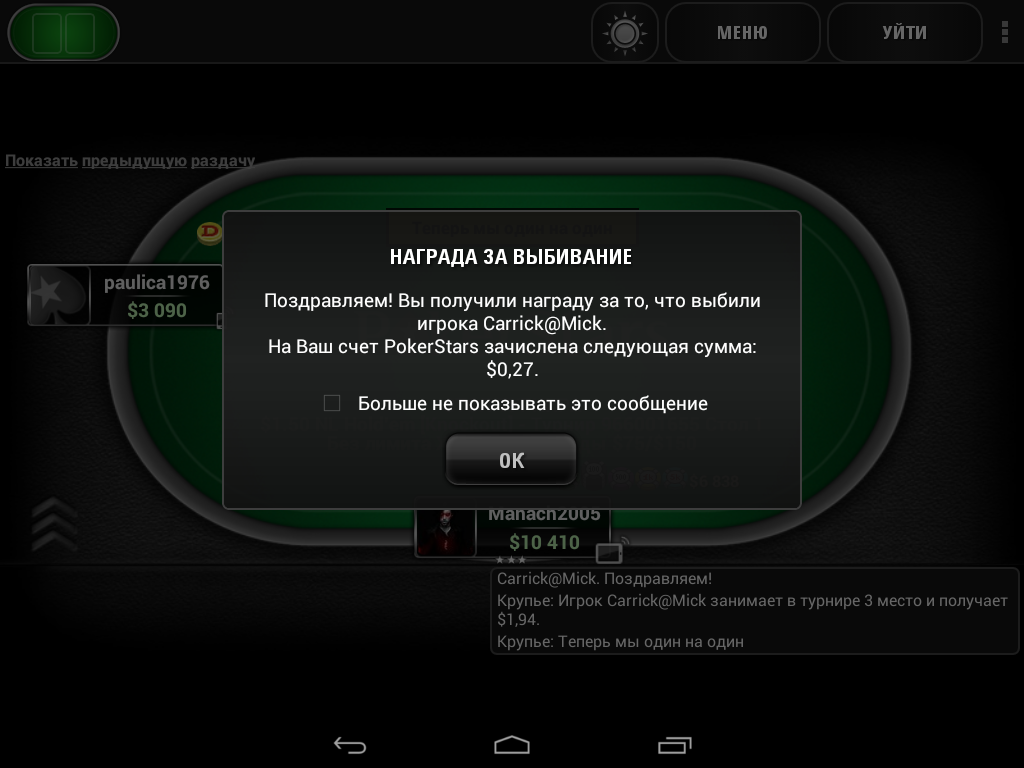Image resolution: width=1024 pixels, height=768 pixels.
Task: Tap paulica1976 star avatar
Action: (x=59, y=295)
